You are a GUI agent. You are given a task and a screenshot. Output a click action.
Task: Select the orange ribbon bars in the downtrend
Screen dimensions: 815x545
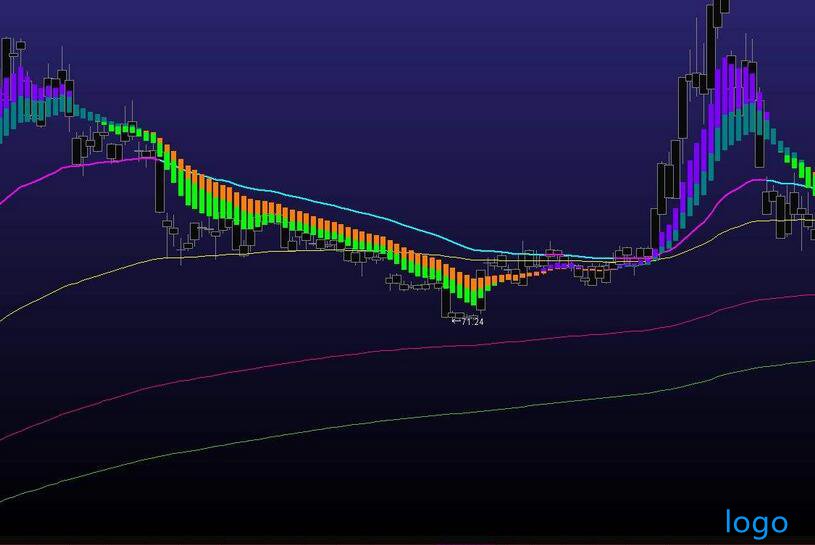[300, 217]
